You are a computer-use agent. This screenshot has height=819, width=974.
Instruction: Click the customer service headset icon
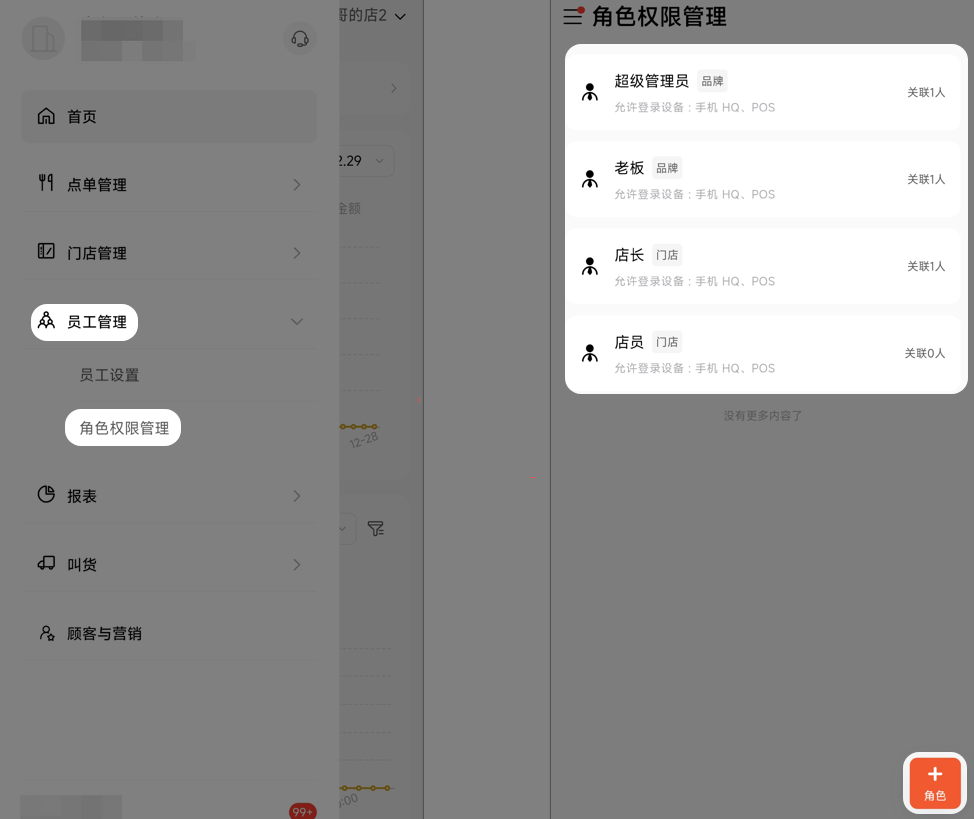tap(300, 39)
